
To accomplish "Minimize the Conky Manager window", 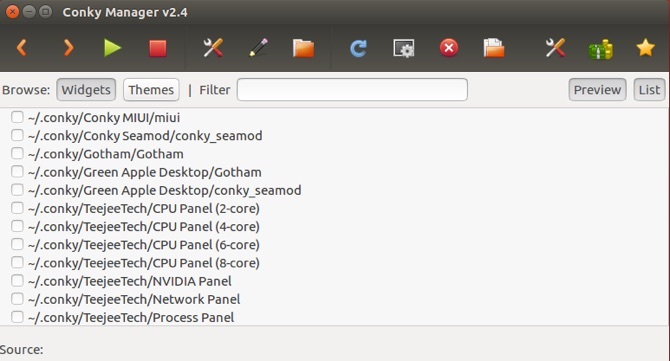I will click(29, 12).
